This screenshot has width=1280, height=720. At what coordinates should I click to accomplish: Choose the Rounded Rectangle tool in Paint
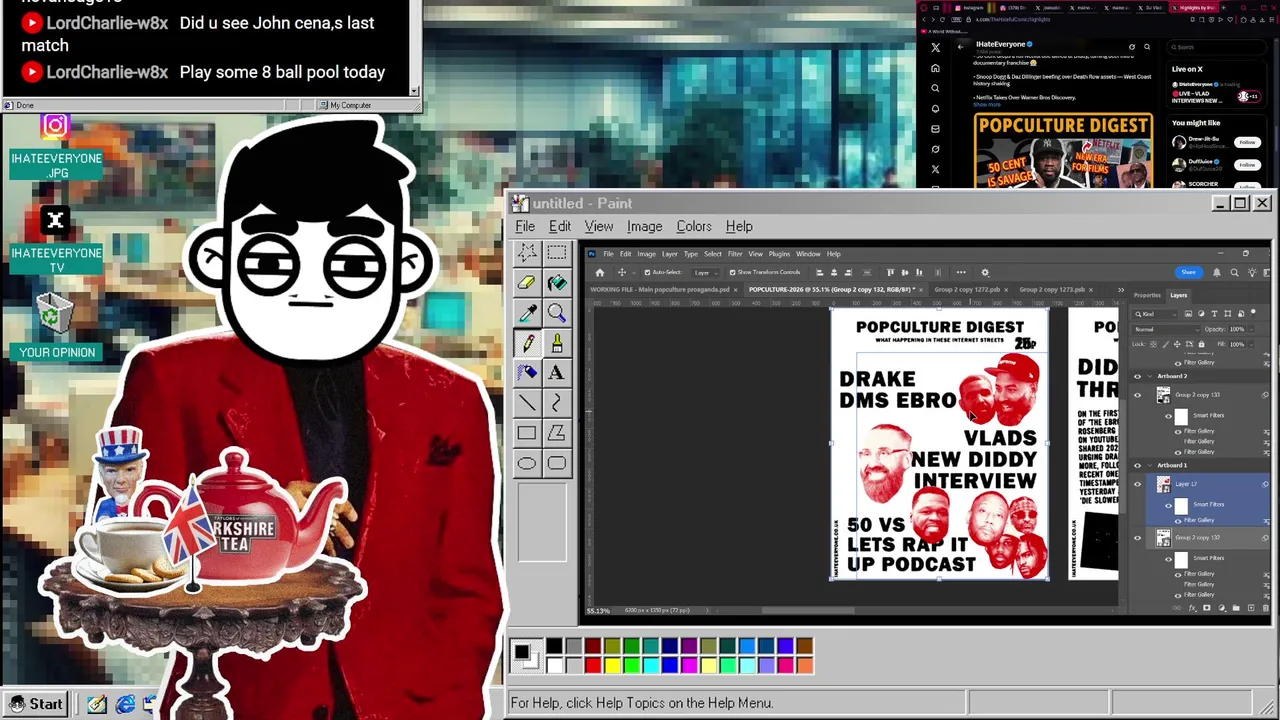coord(557,463)
